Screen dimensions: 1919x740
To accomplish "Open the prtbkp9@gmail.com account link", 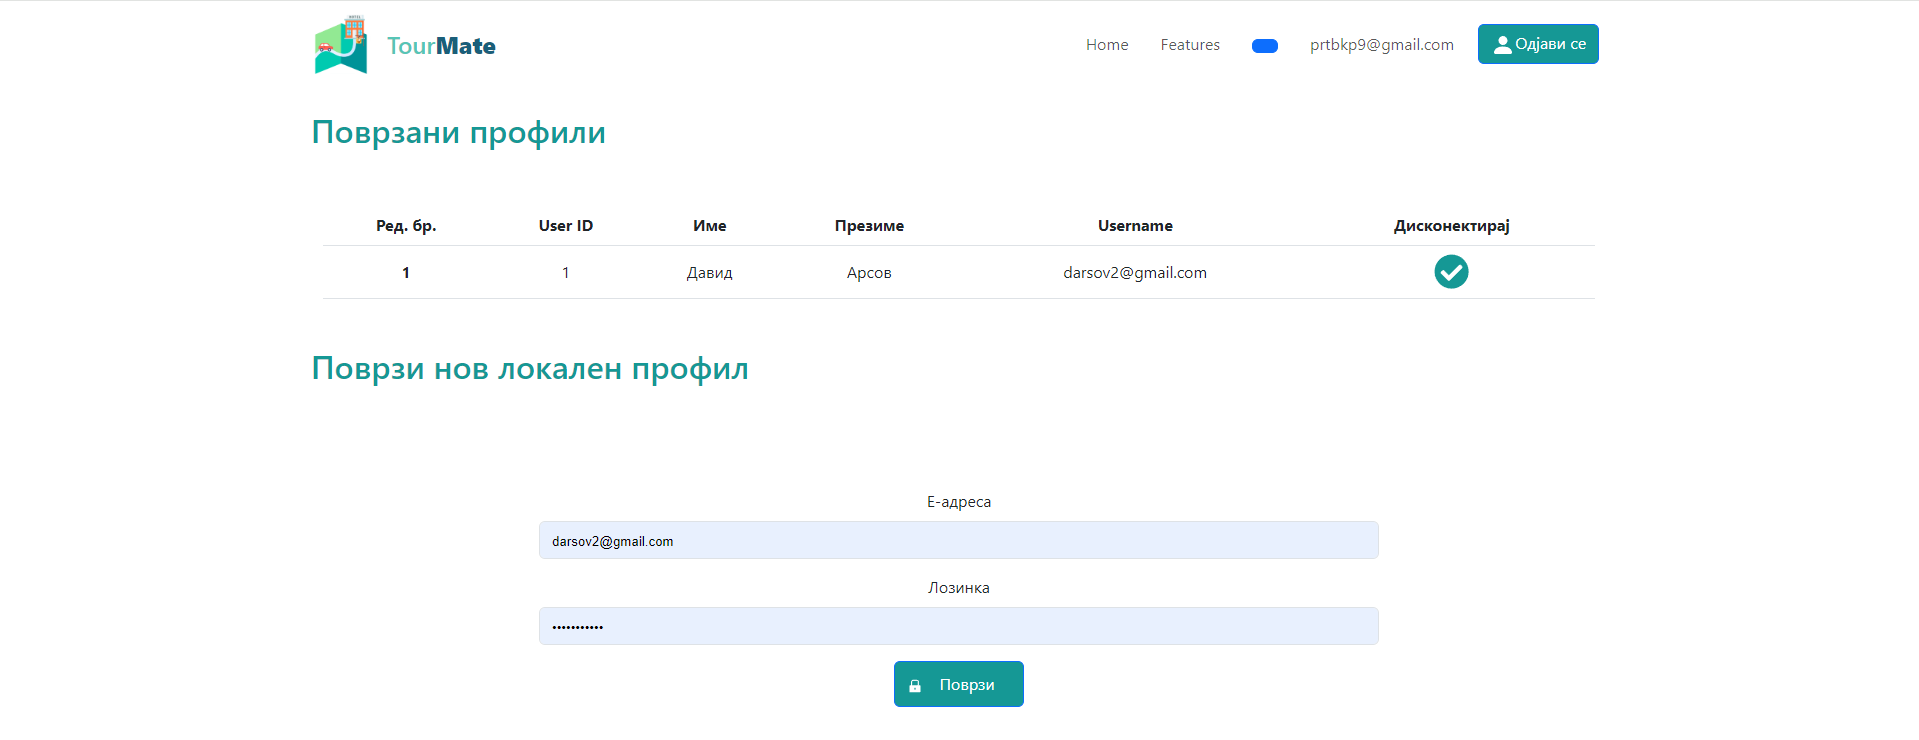I will pos(1381,45).
